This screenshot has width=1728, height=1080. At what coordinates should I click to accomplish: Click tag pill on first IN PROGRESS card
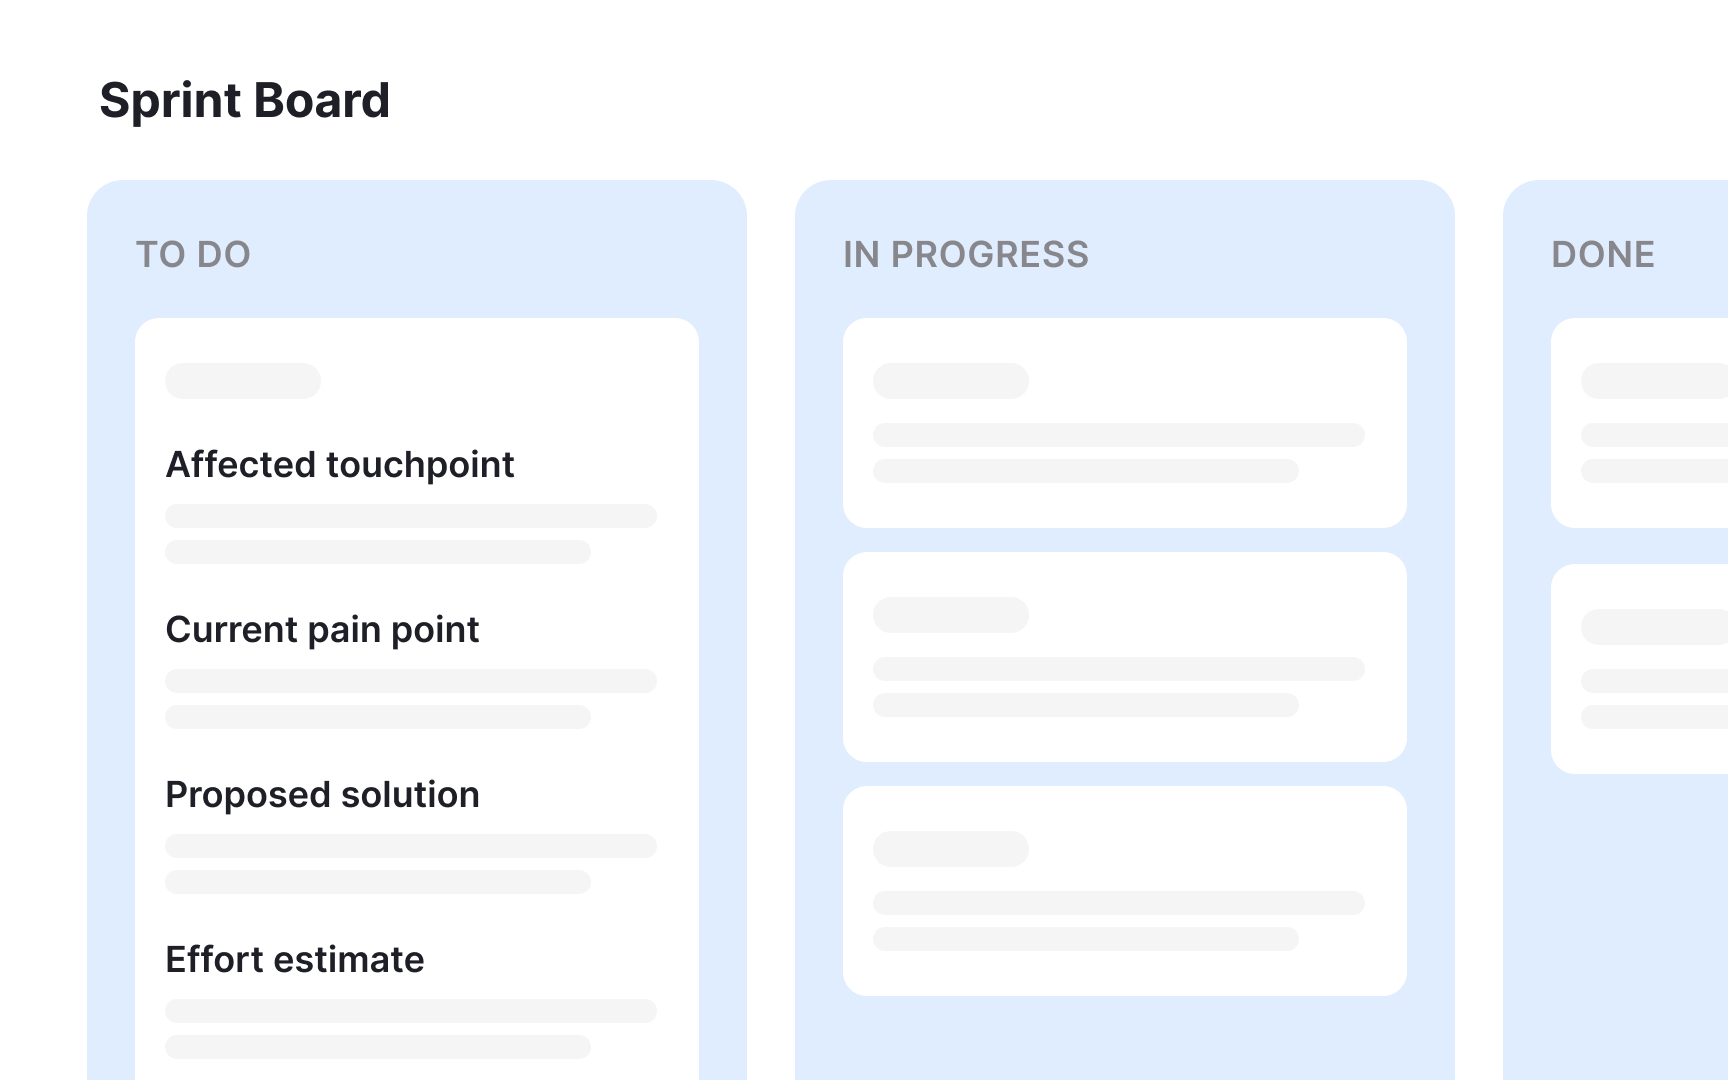pos(951,381)
